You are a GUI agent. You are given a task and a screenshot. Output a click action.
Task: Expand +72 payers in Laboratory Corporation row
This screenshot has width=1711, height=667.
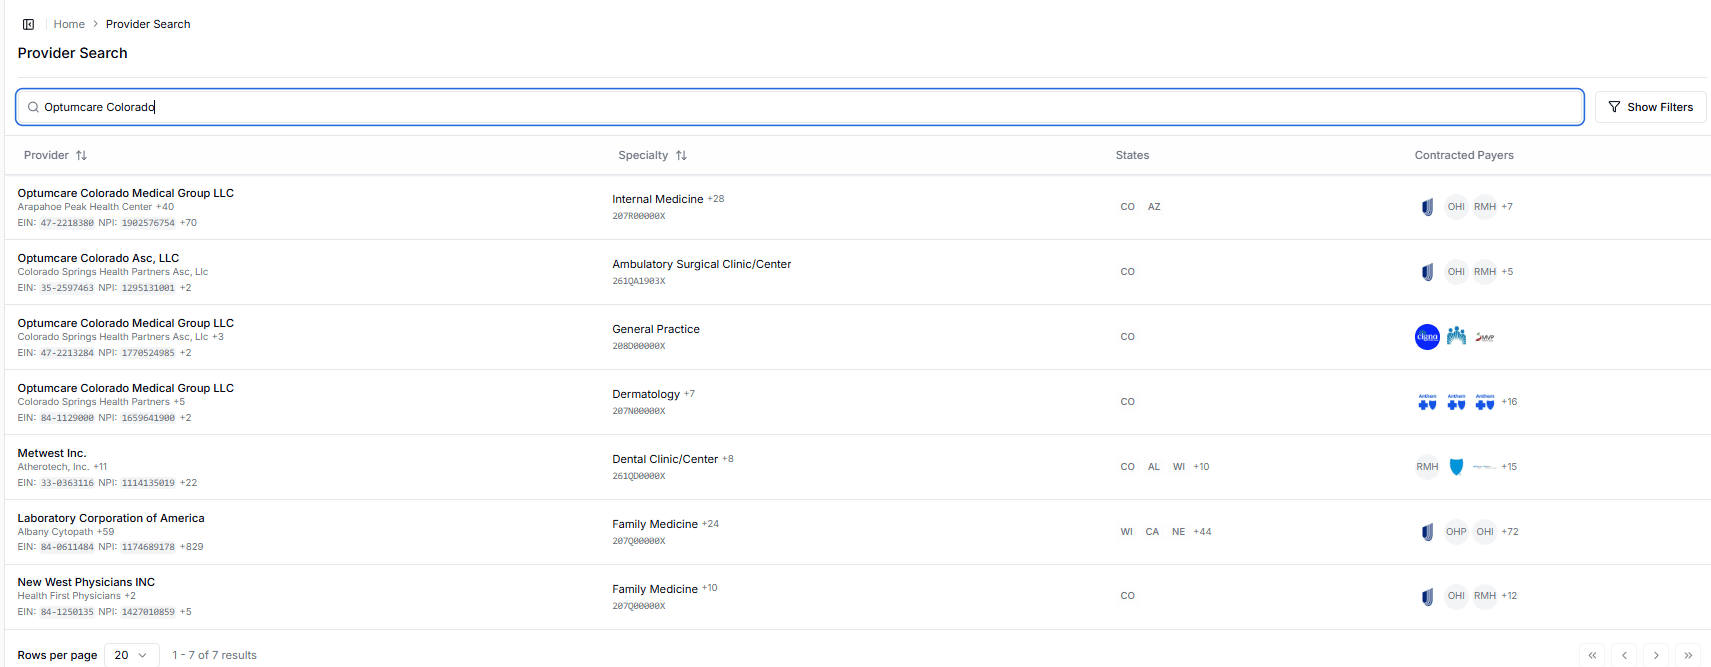coord(1510,532)
